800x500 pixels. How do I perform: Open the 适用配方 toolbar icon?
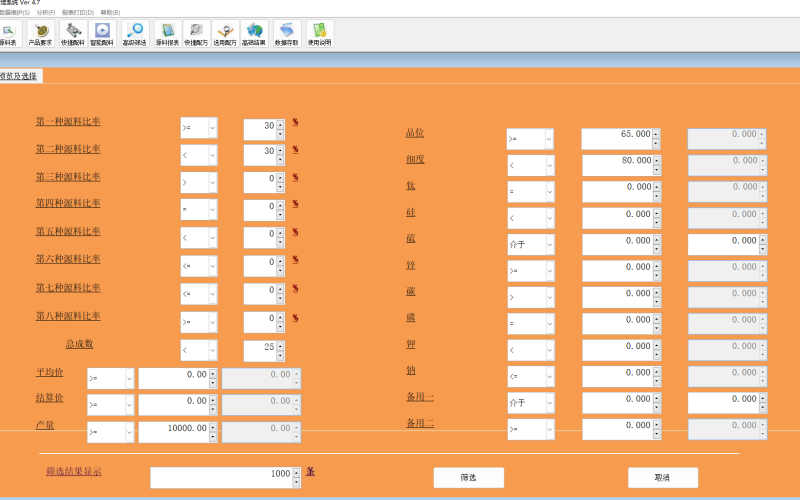(x=226, y=35)
